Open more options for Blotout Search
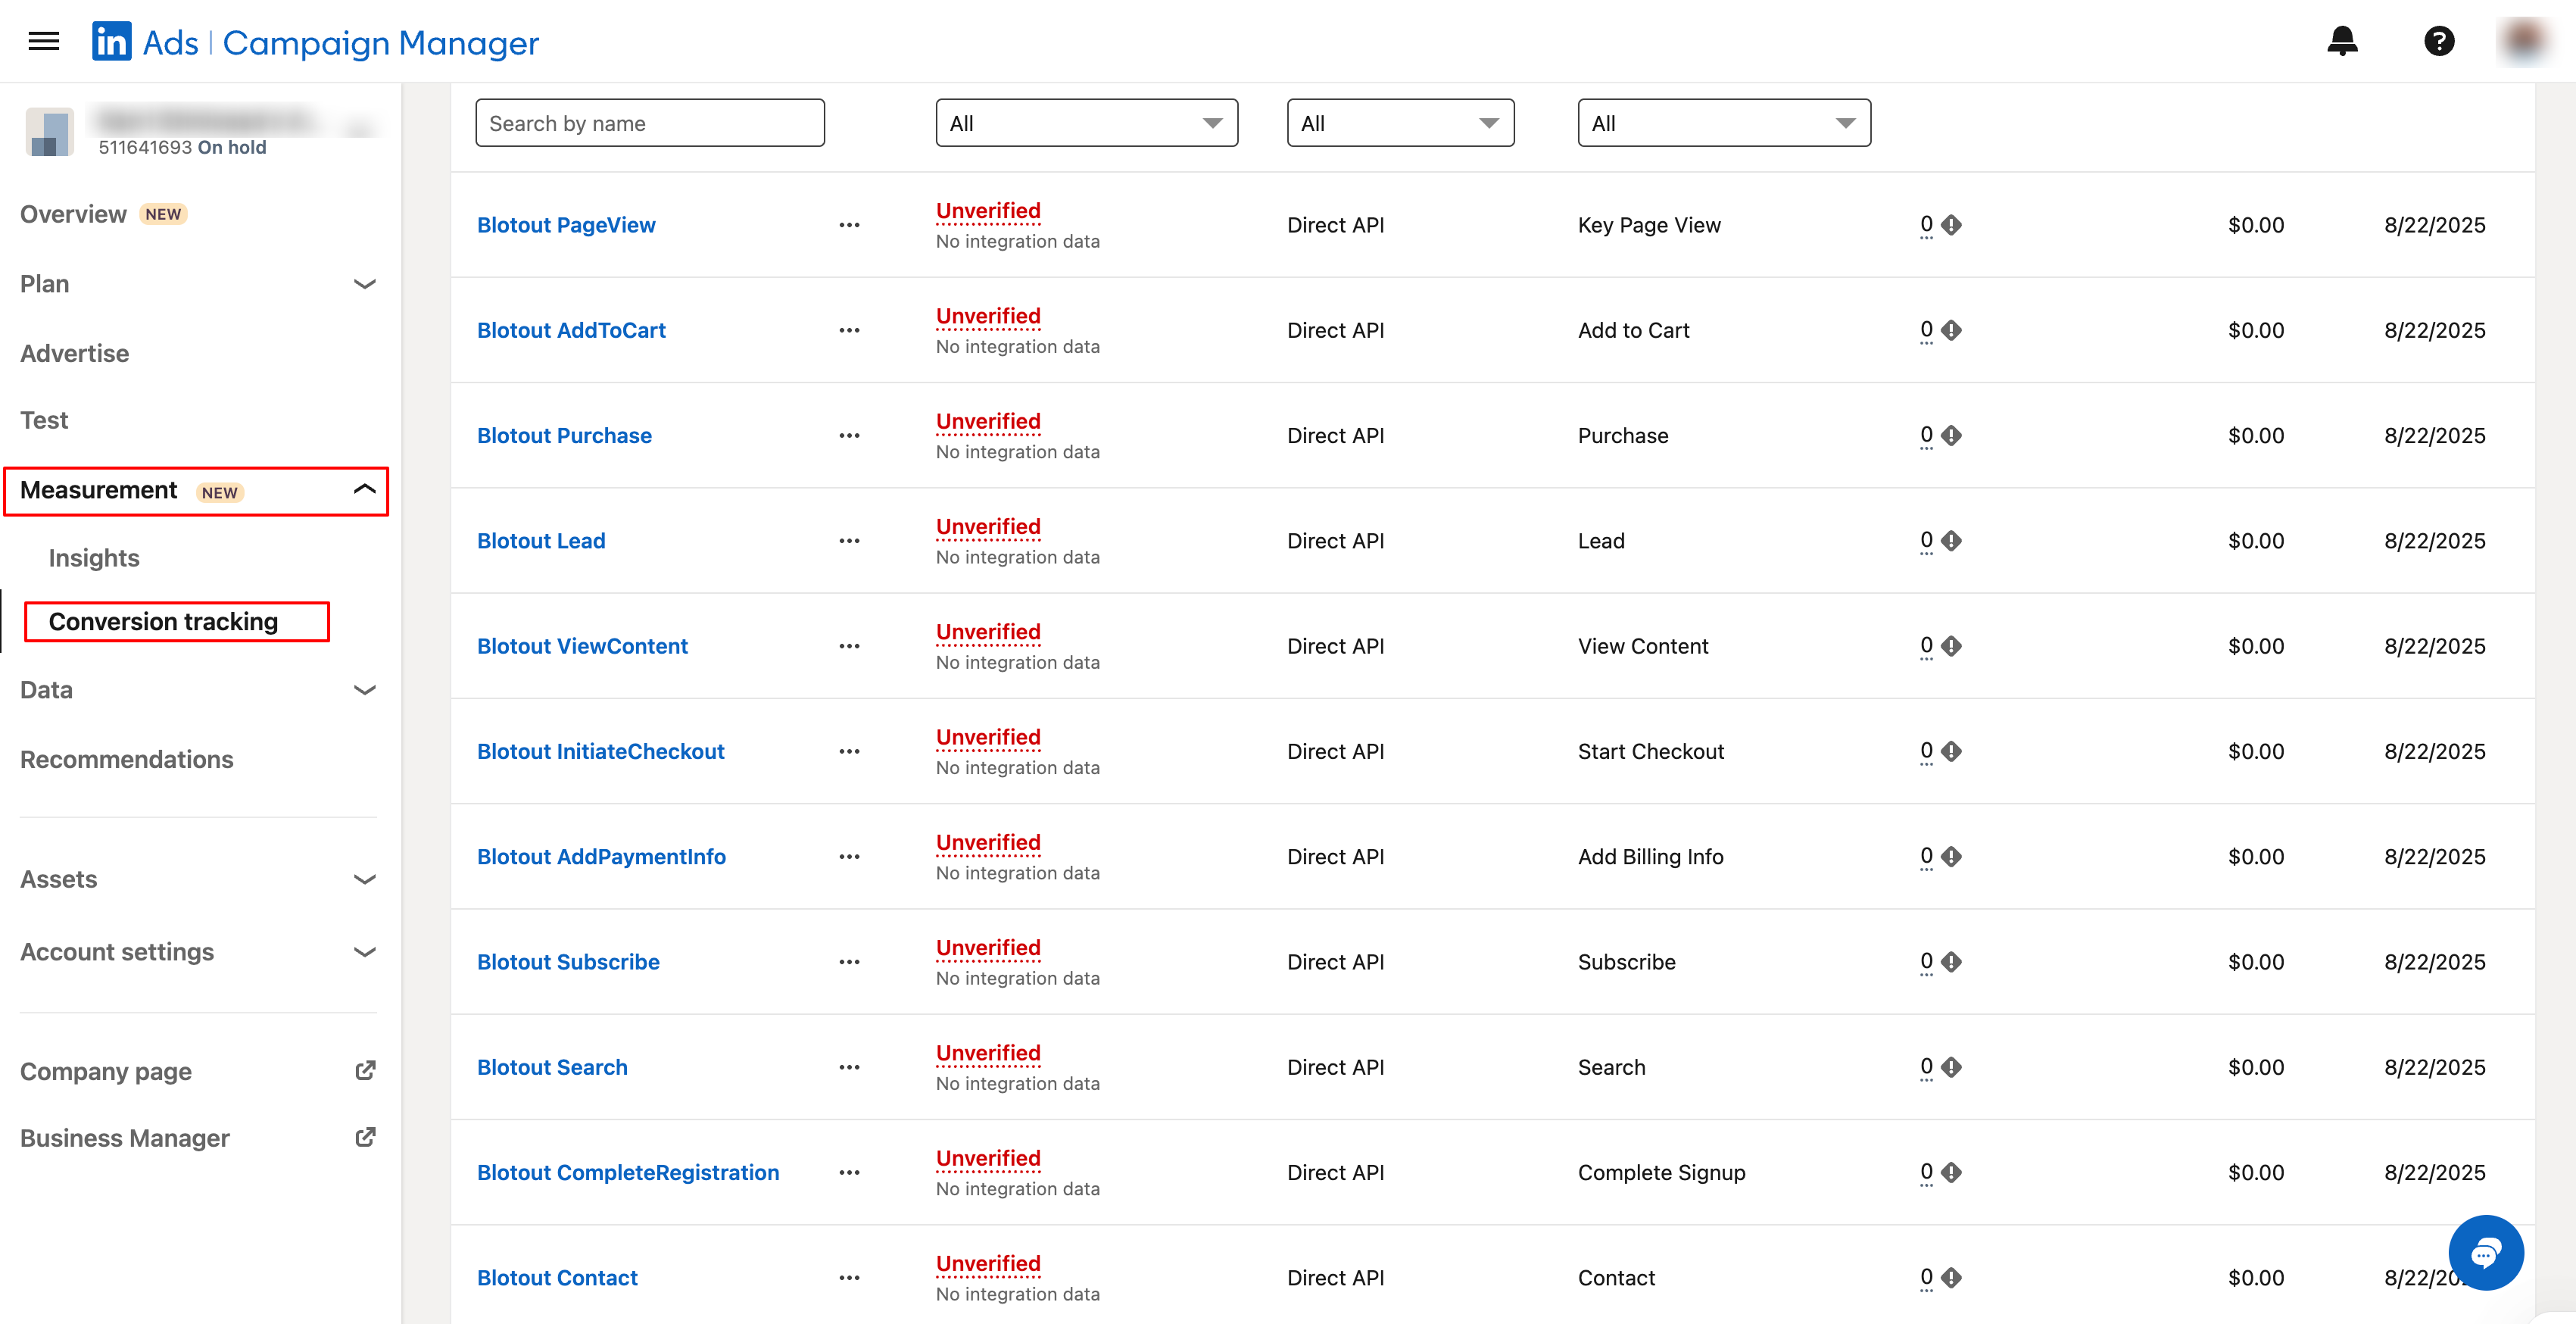Viewport: 2576px width, 1324px height. [849, 1067]
